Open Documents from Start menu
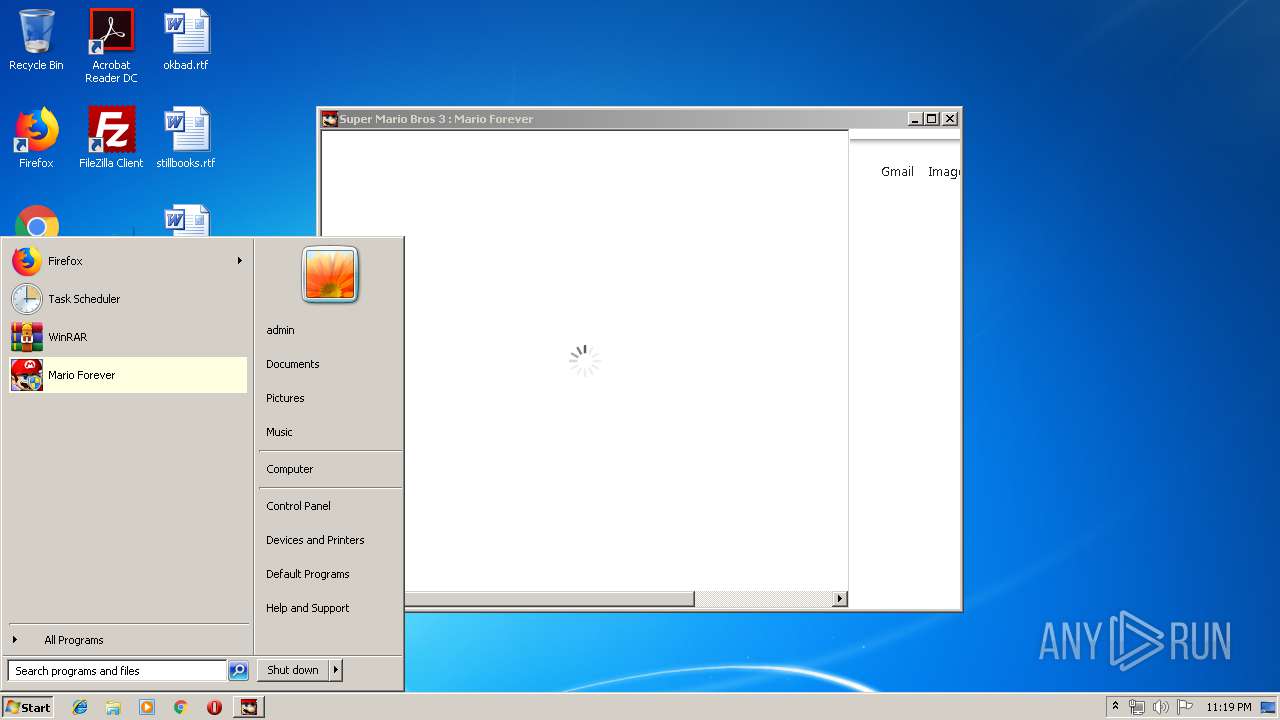The width and height of the screenshot is (1280, 720). coord(293,364)
